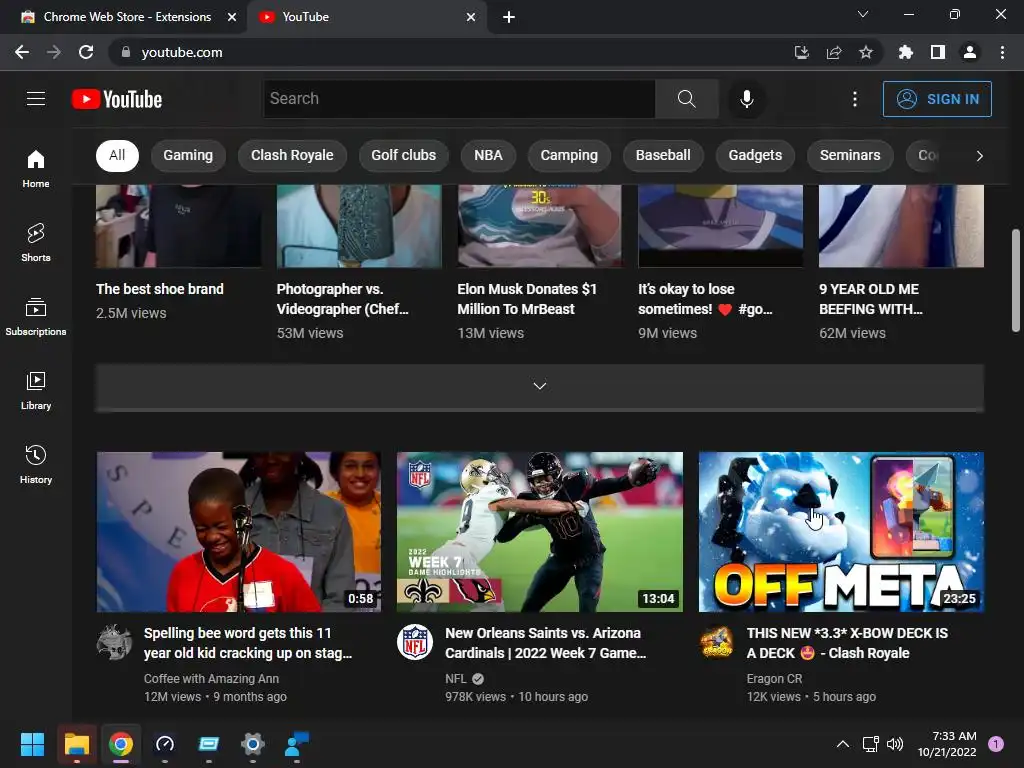Screen dimensions: 1024x768
Task: Filter by Seminars chip
Action: [850, 155]
